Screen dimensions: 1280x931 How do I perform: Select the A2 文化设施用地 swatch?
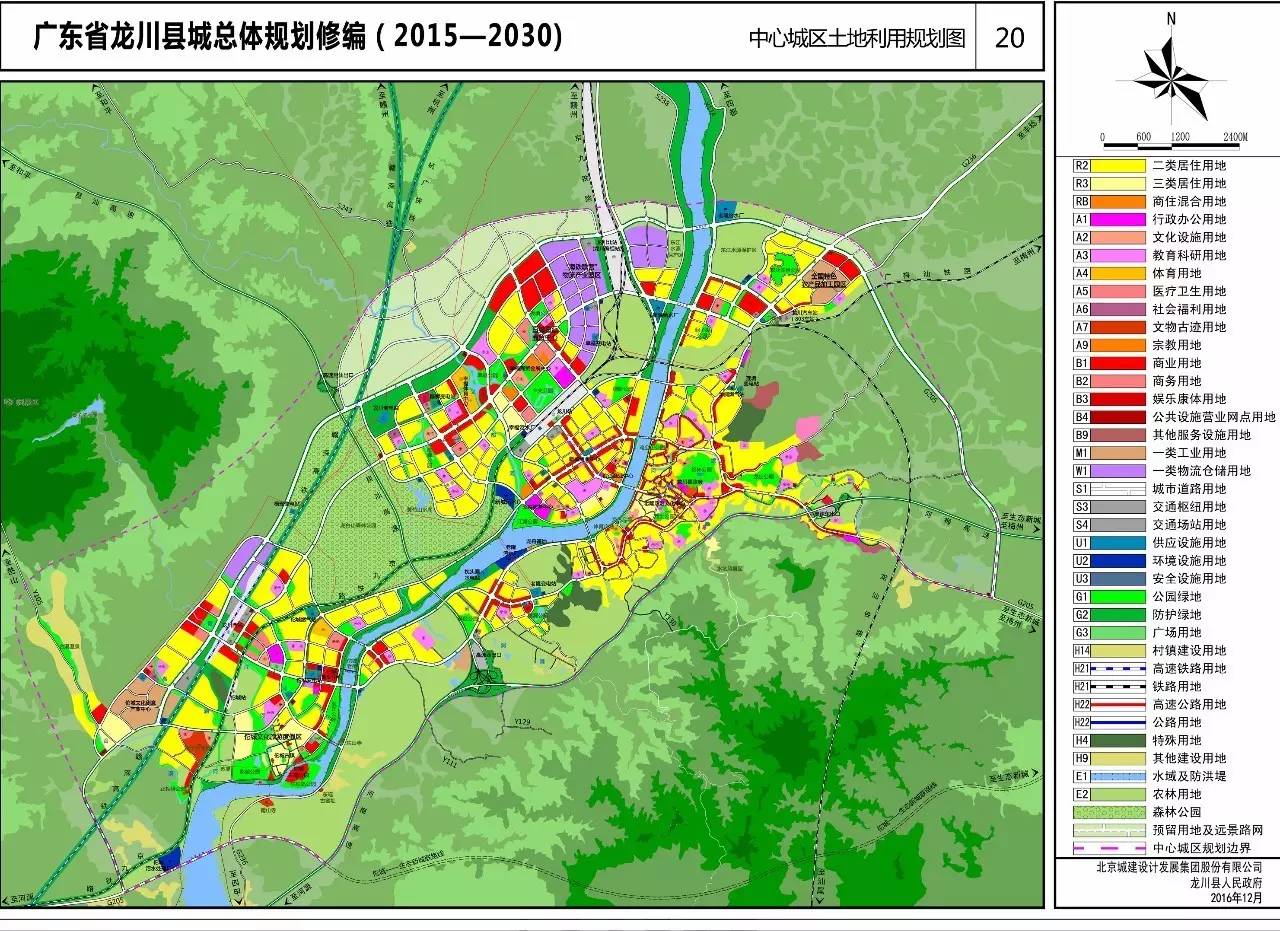click(x=1118, y=238)
